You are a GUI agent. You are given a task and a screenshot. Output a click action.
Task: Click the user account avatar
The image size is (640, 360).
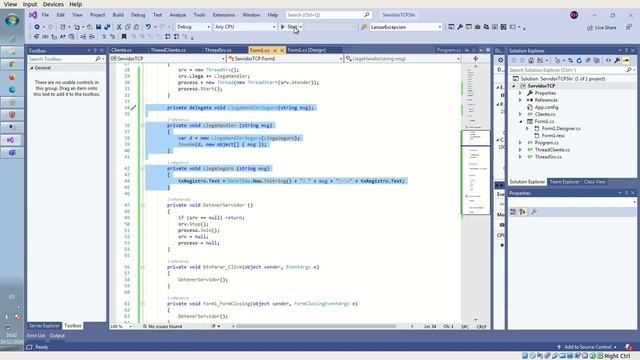(x=574, y=15)
